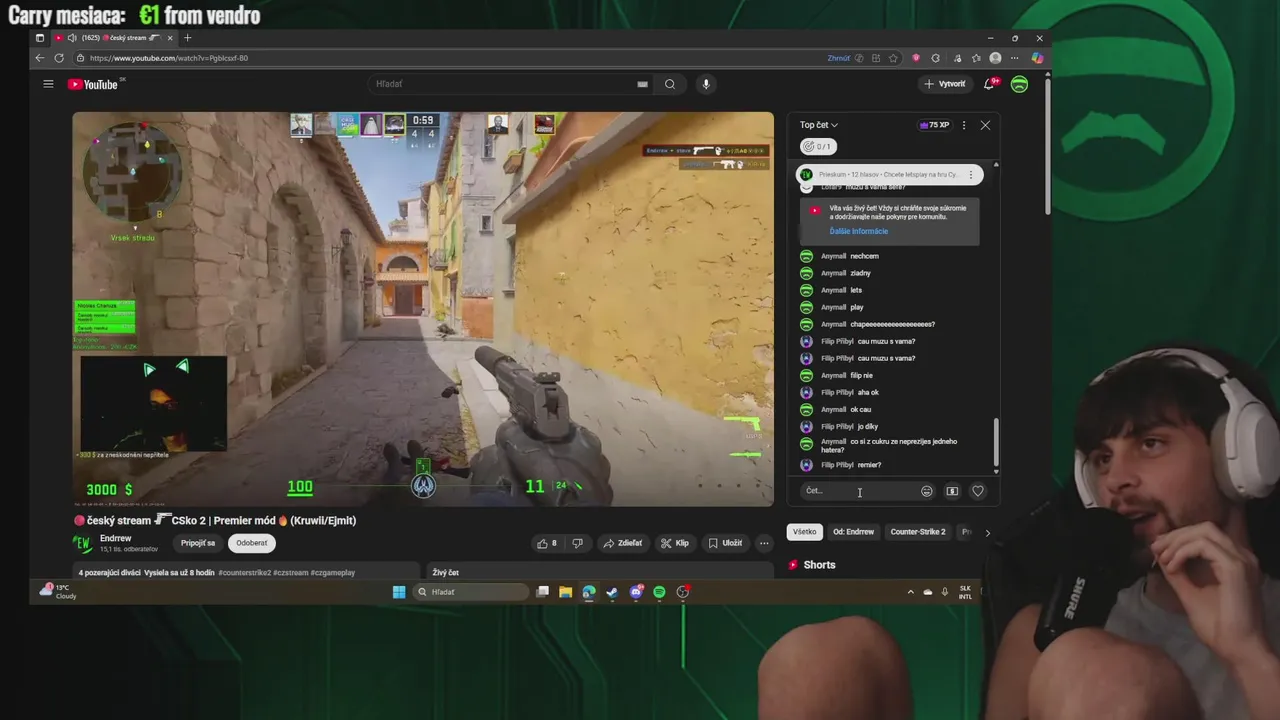Add page to favorites star icon
This screenshot has height=720, width=1280.
893,58
